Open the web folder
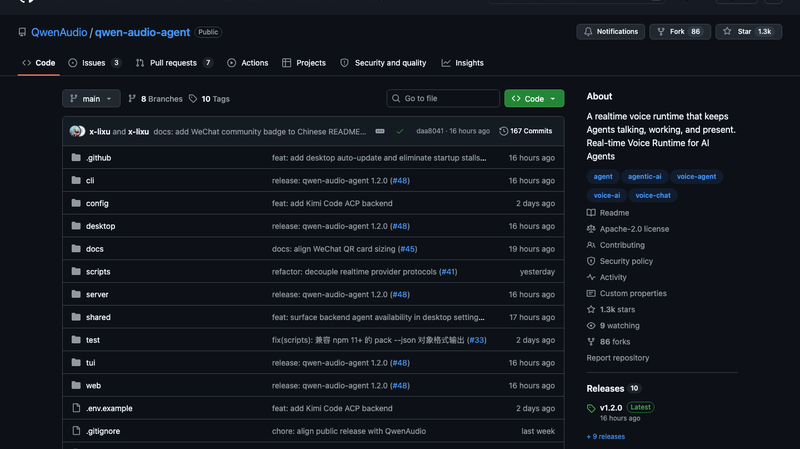The image size is (800, 449). pos(93,386)
